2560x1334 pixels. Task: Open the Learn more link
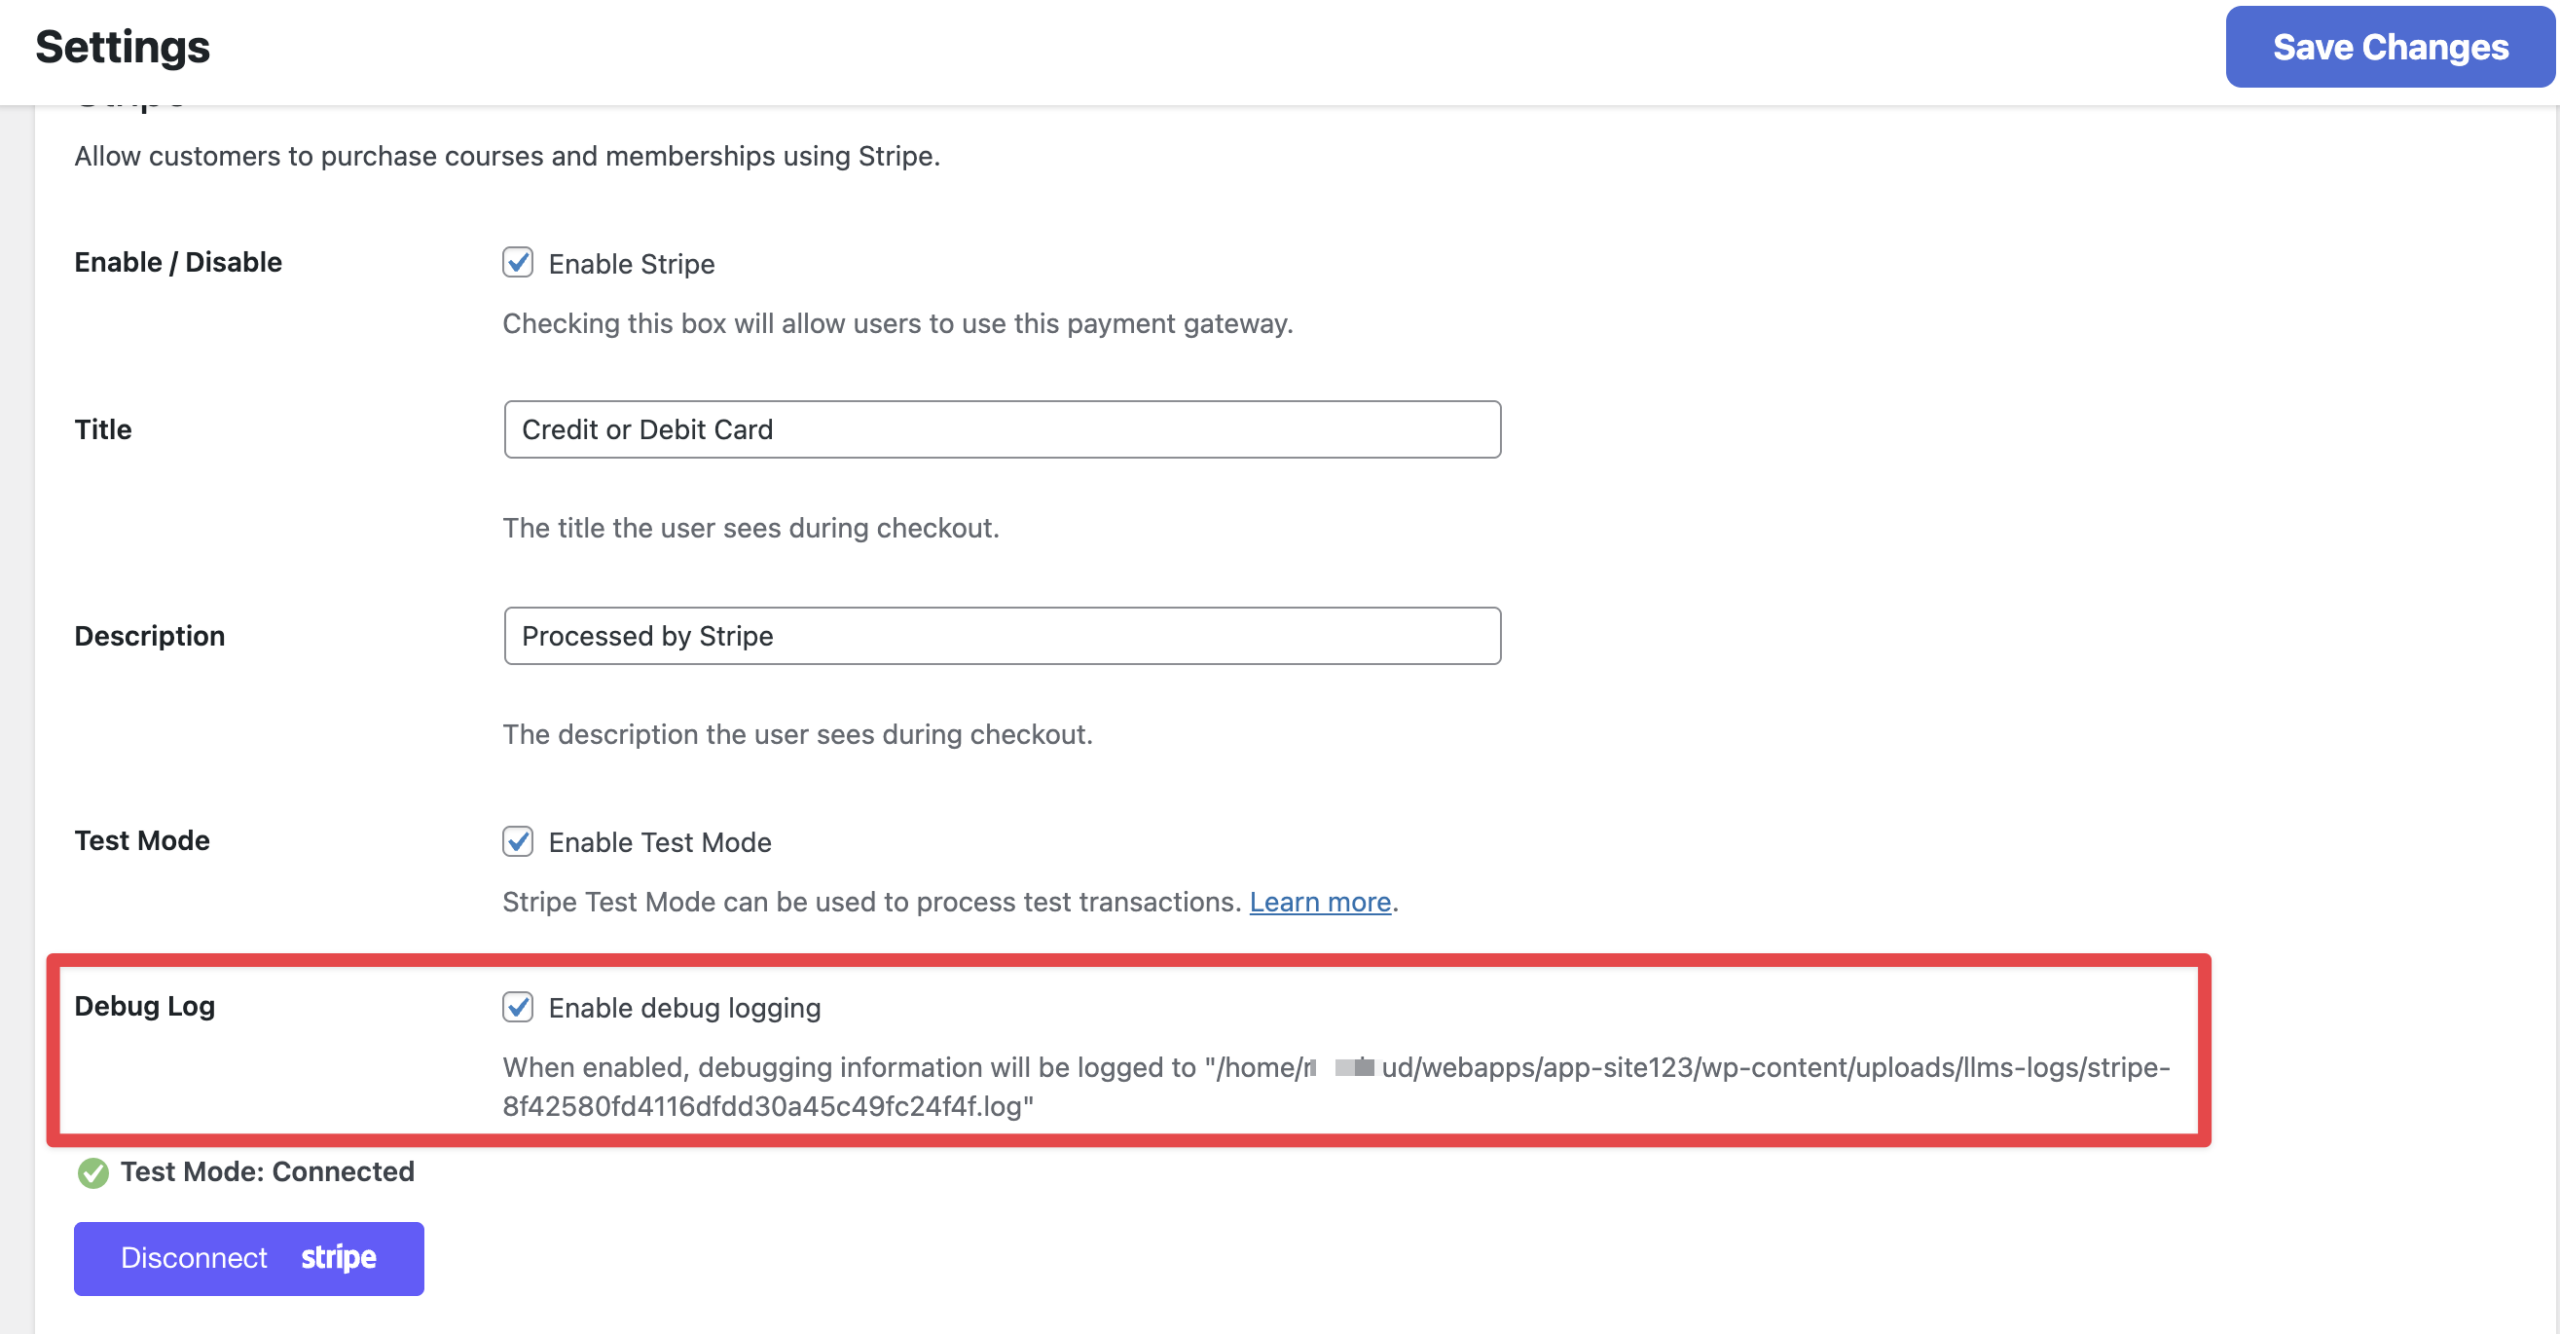[x=1319, y=902]
